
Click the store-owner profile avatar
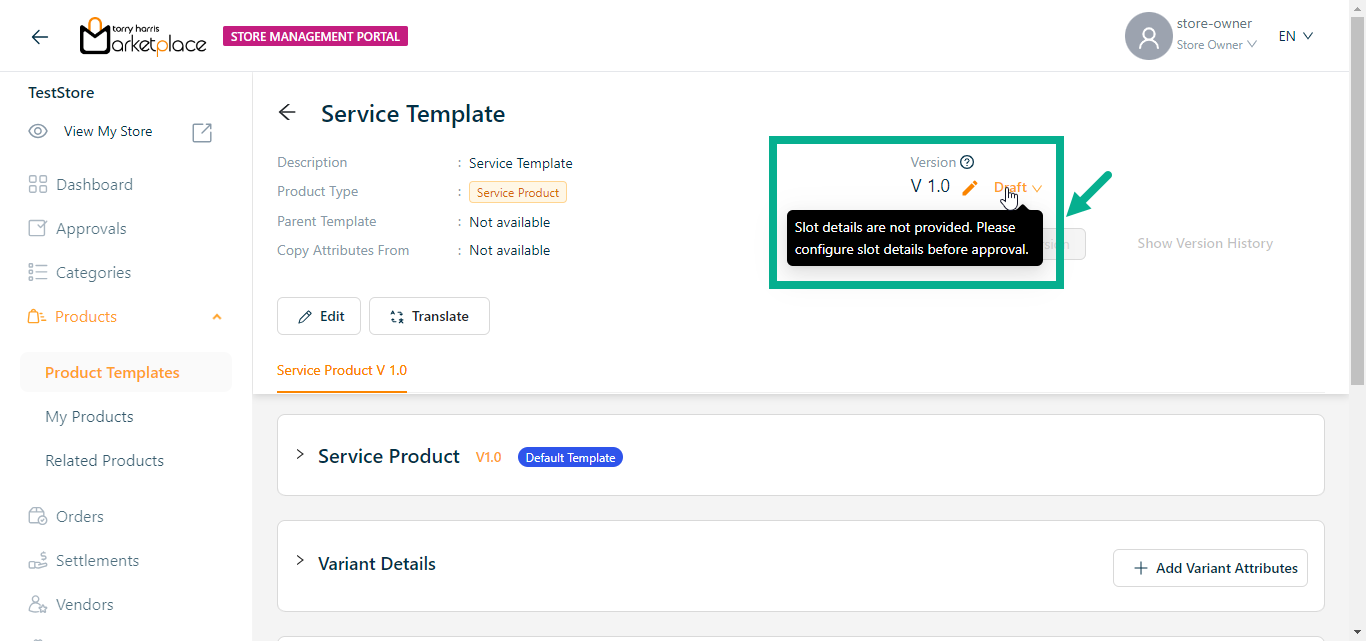[1148, 37]
